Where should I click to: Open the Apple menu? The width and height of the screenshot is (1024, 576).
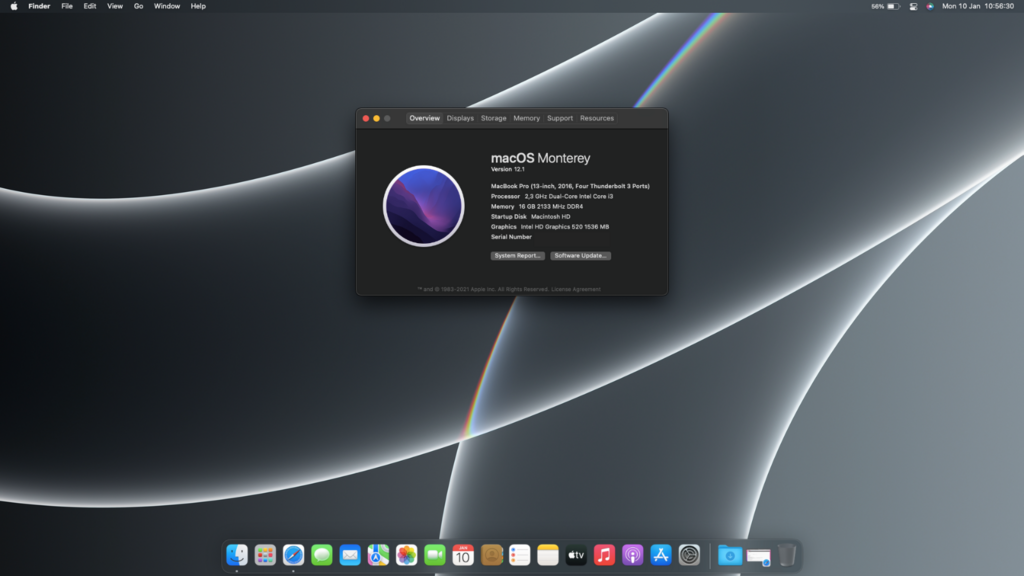pos(14,6)
